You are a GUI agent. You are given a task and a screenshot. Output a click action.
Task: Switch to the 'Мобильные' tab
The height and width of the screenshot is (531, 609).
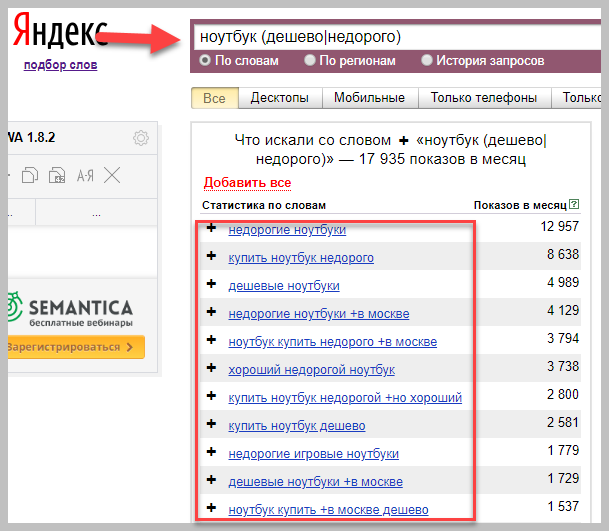point(369,97)
